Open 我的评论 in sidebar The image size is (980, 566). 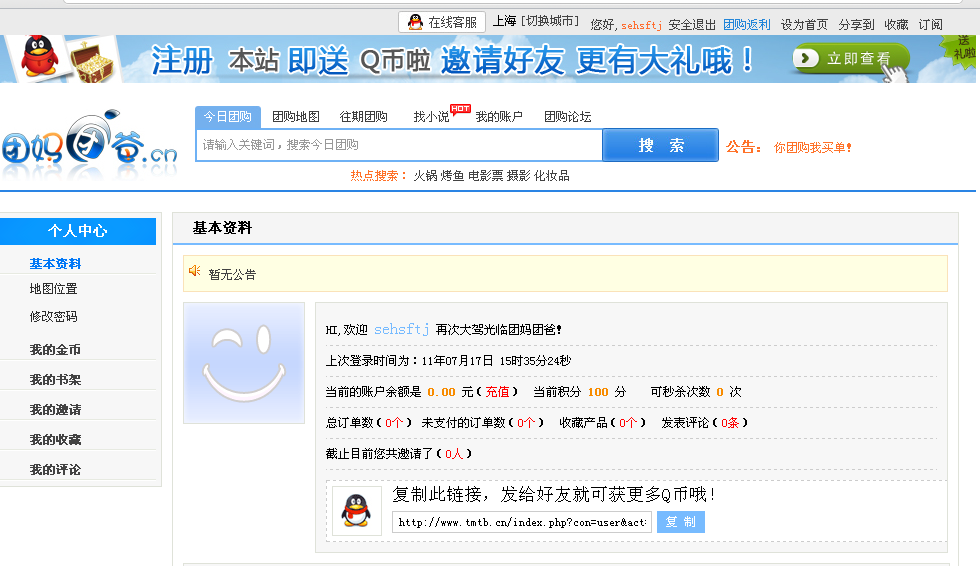point(55,470)
